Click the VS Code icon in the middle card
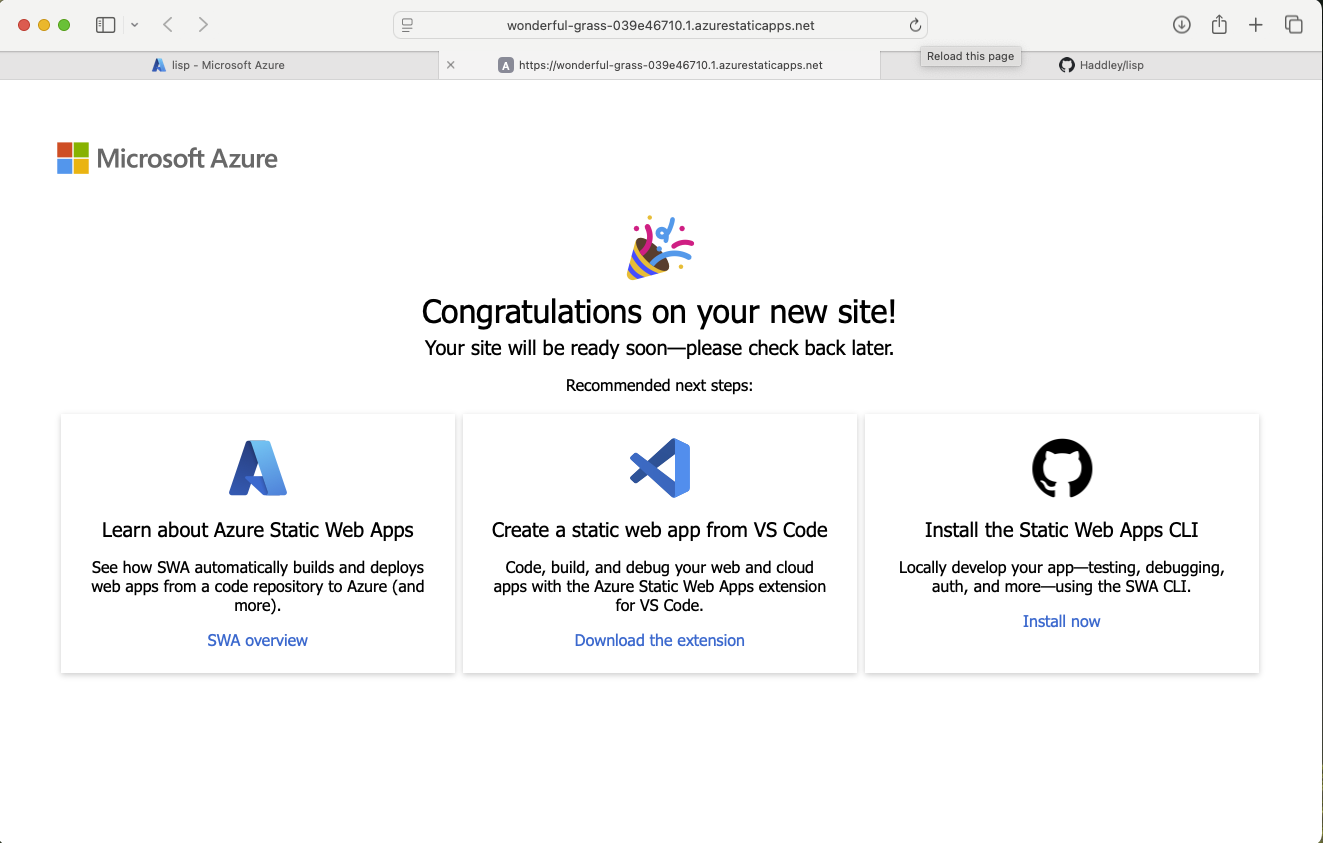The image size is (1323, 843). click(x=659, y=466)
